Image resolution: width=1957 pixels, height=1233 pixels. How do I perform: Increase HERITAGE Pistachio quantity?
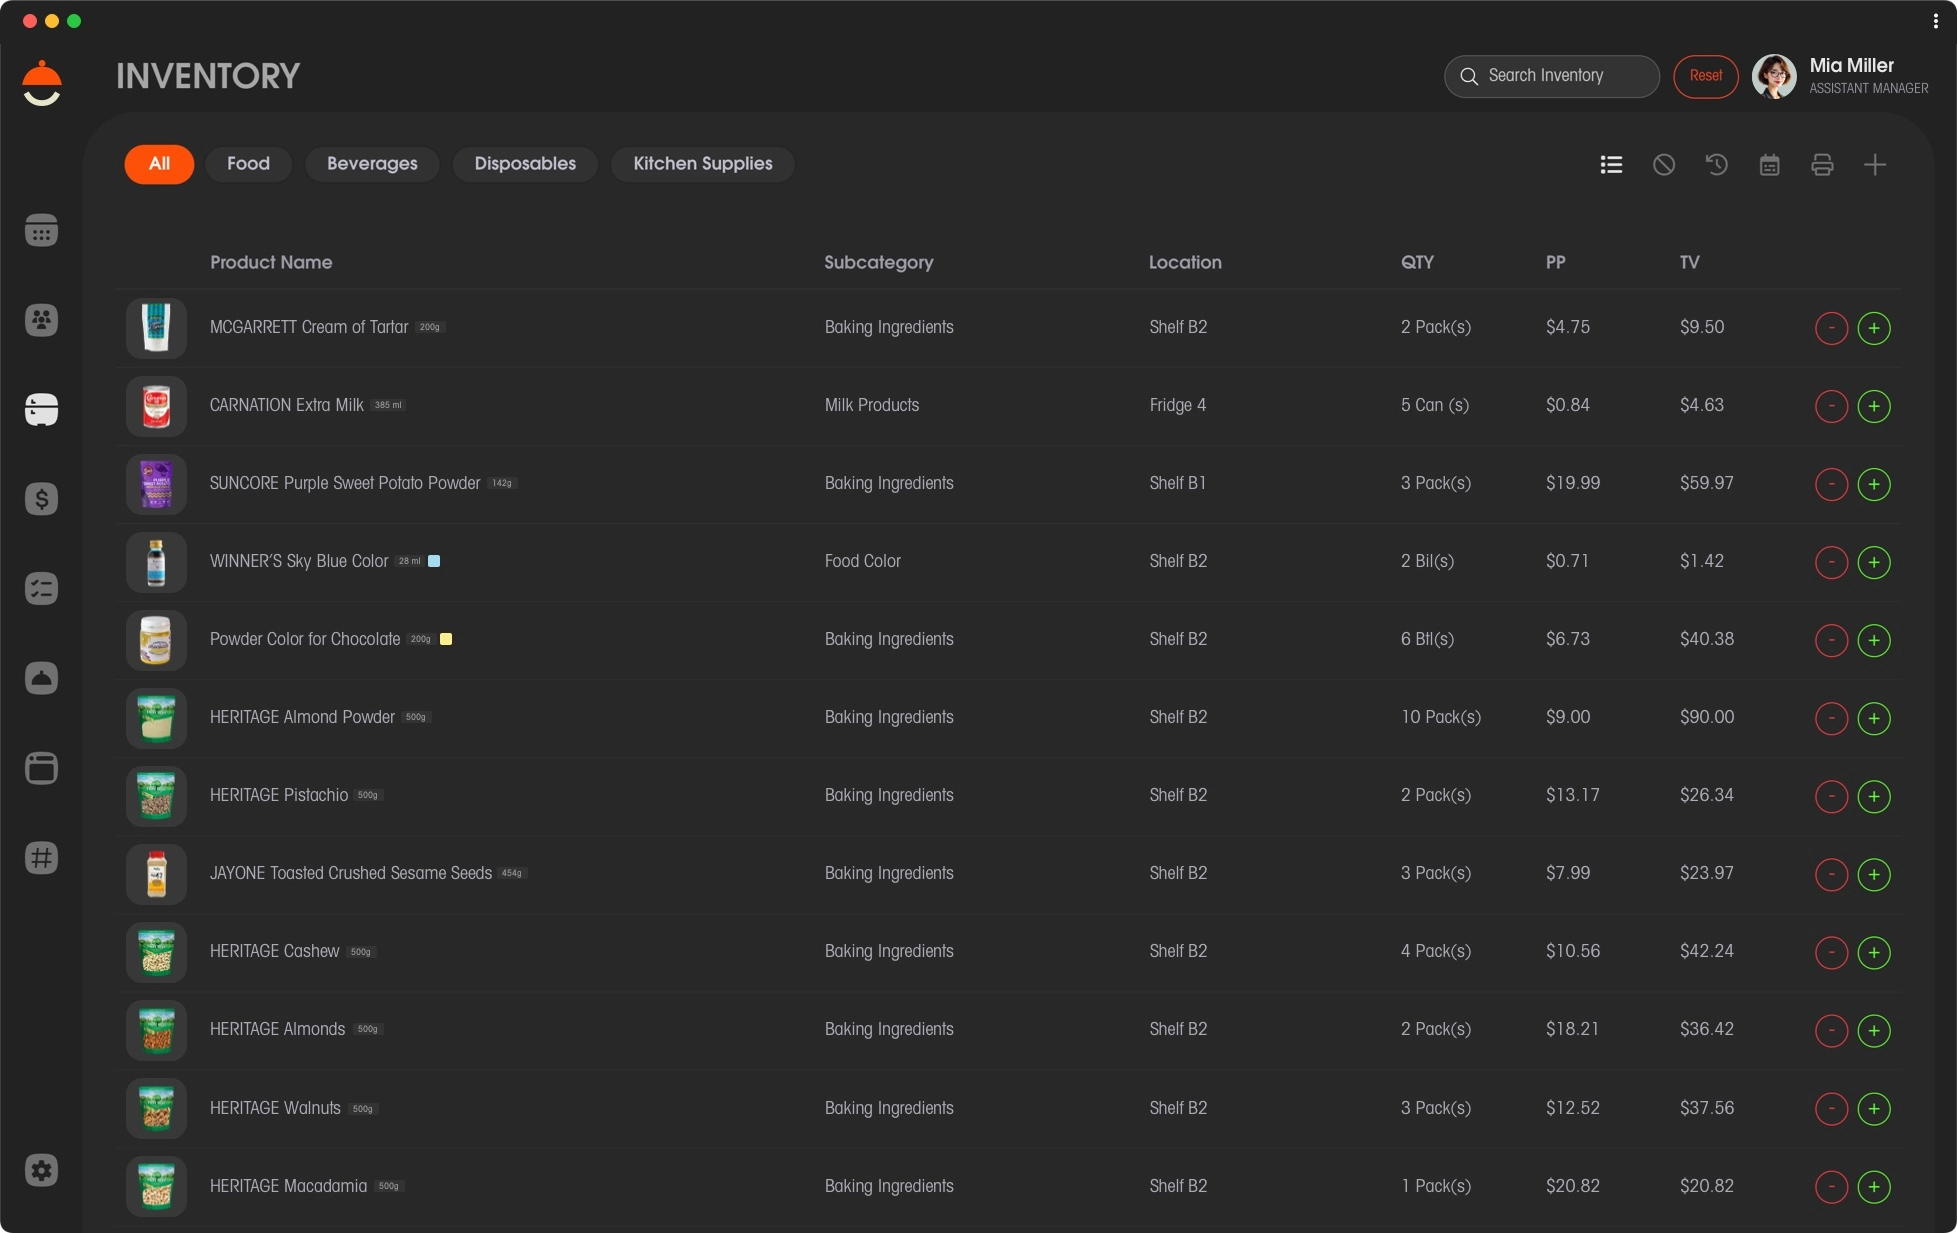pyautogui.click(x=1873, y=796)
